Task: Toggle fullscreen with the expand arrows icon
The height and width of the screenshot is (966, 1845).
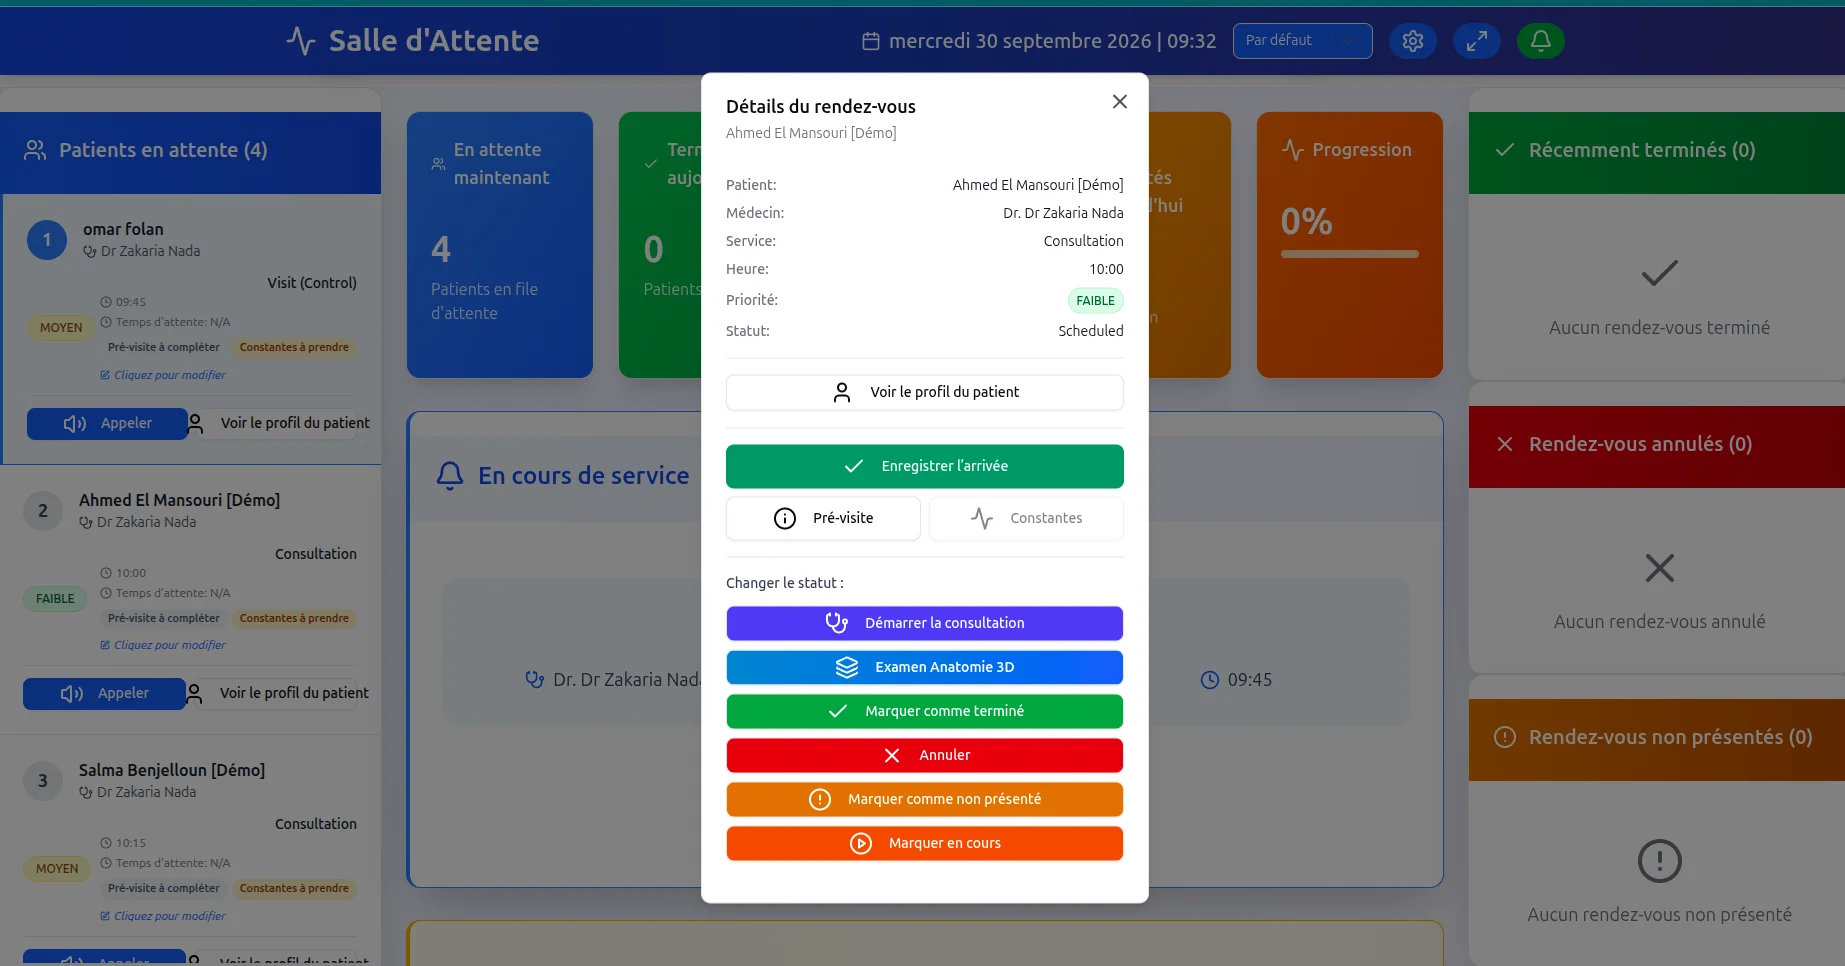Action: pos(1476,41)
